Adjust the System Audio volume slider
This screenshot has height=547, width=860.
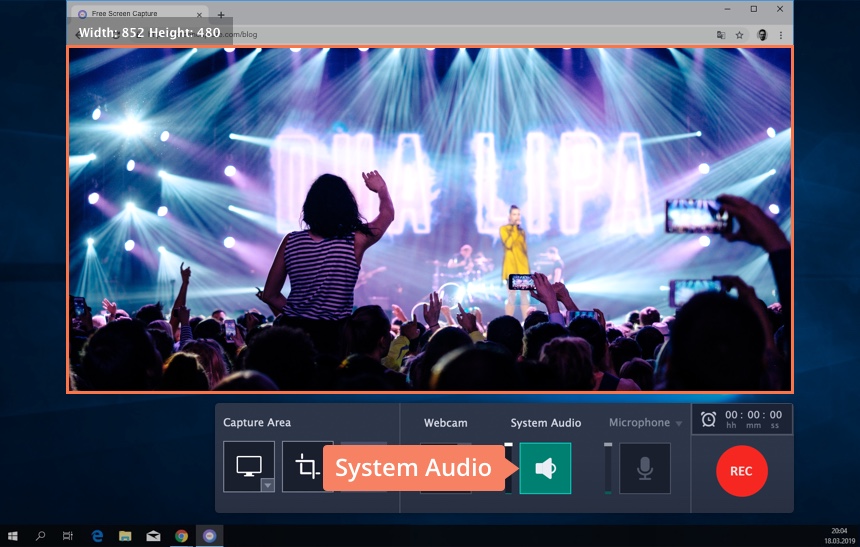coord(508,468)
